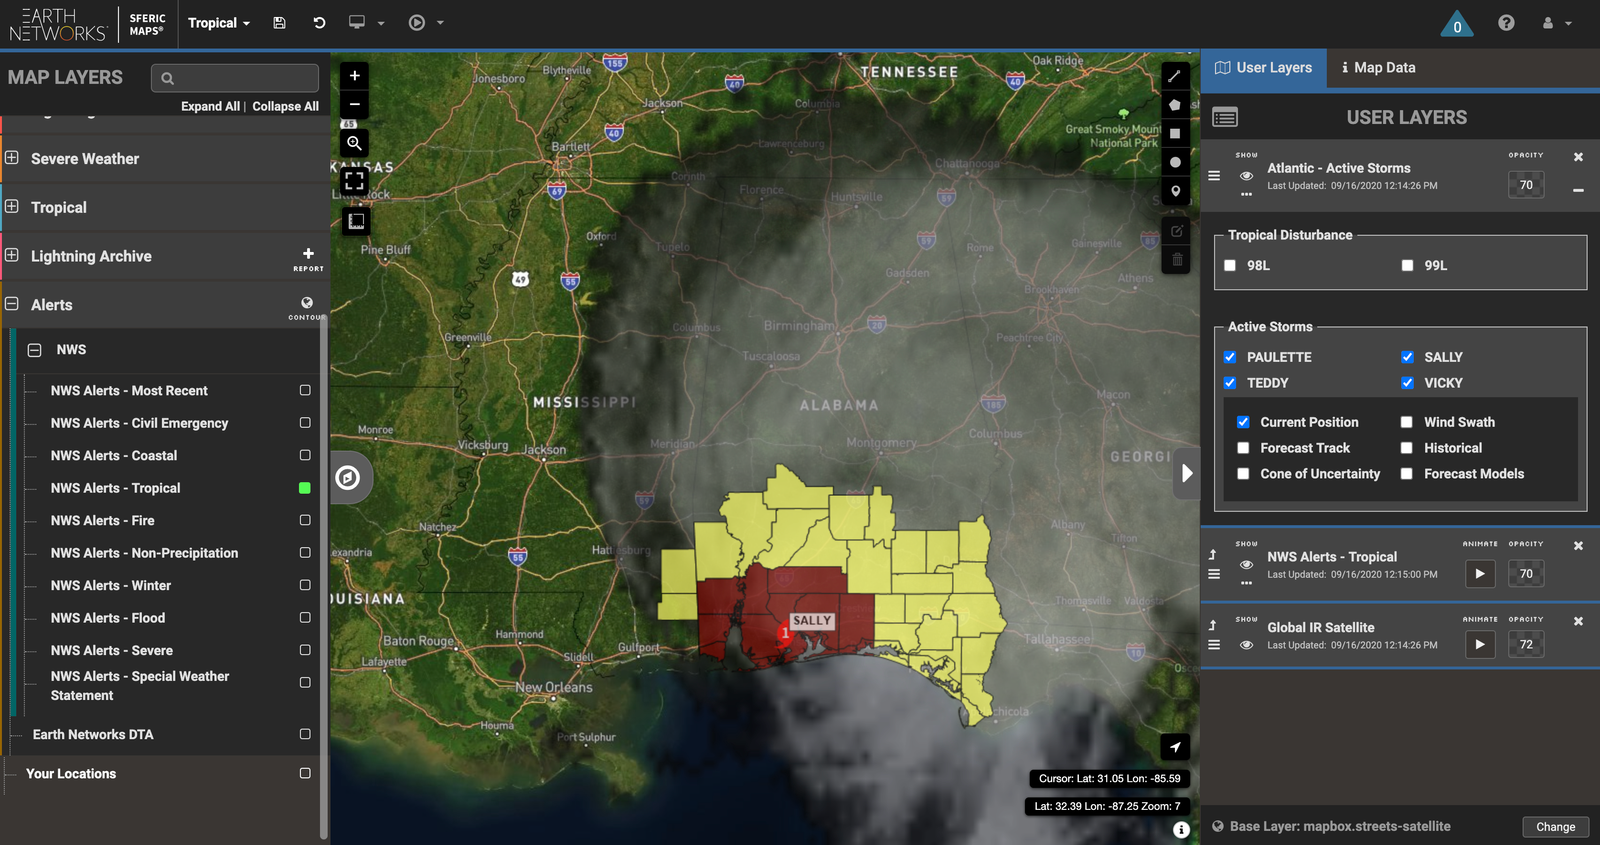This screenshot has height=845, width=1600.
Task: Expand the Severe Weather layer group
Action: coord(12,157)
